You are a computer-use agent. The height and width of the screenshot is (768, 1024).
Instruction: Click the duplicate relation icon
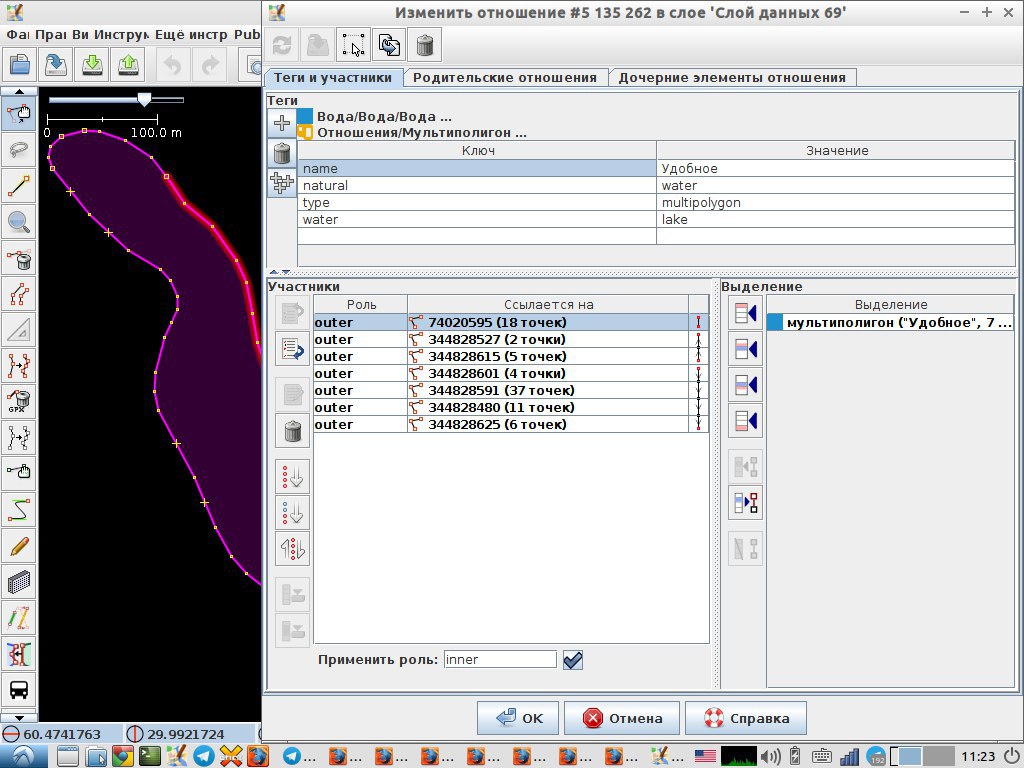pyautogui.click(x=389, y=45)
